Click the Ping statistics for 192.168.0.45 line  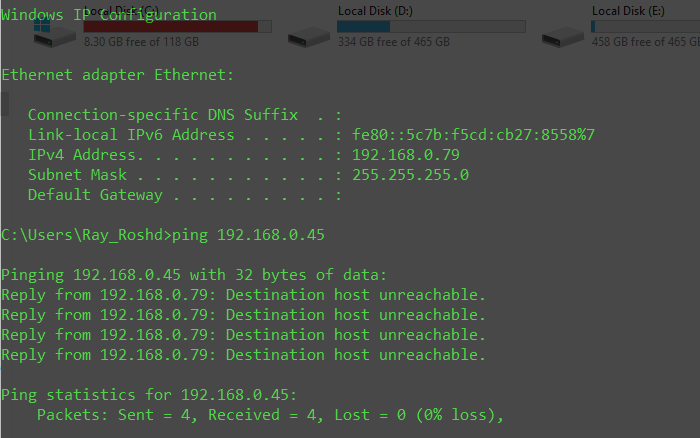coord(149,395)
